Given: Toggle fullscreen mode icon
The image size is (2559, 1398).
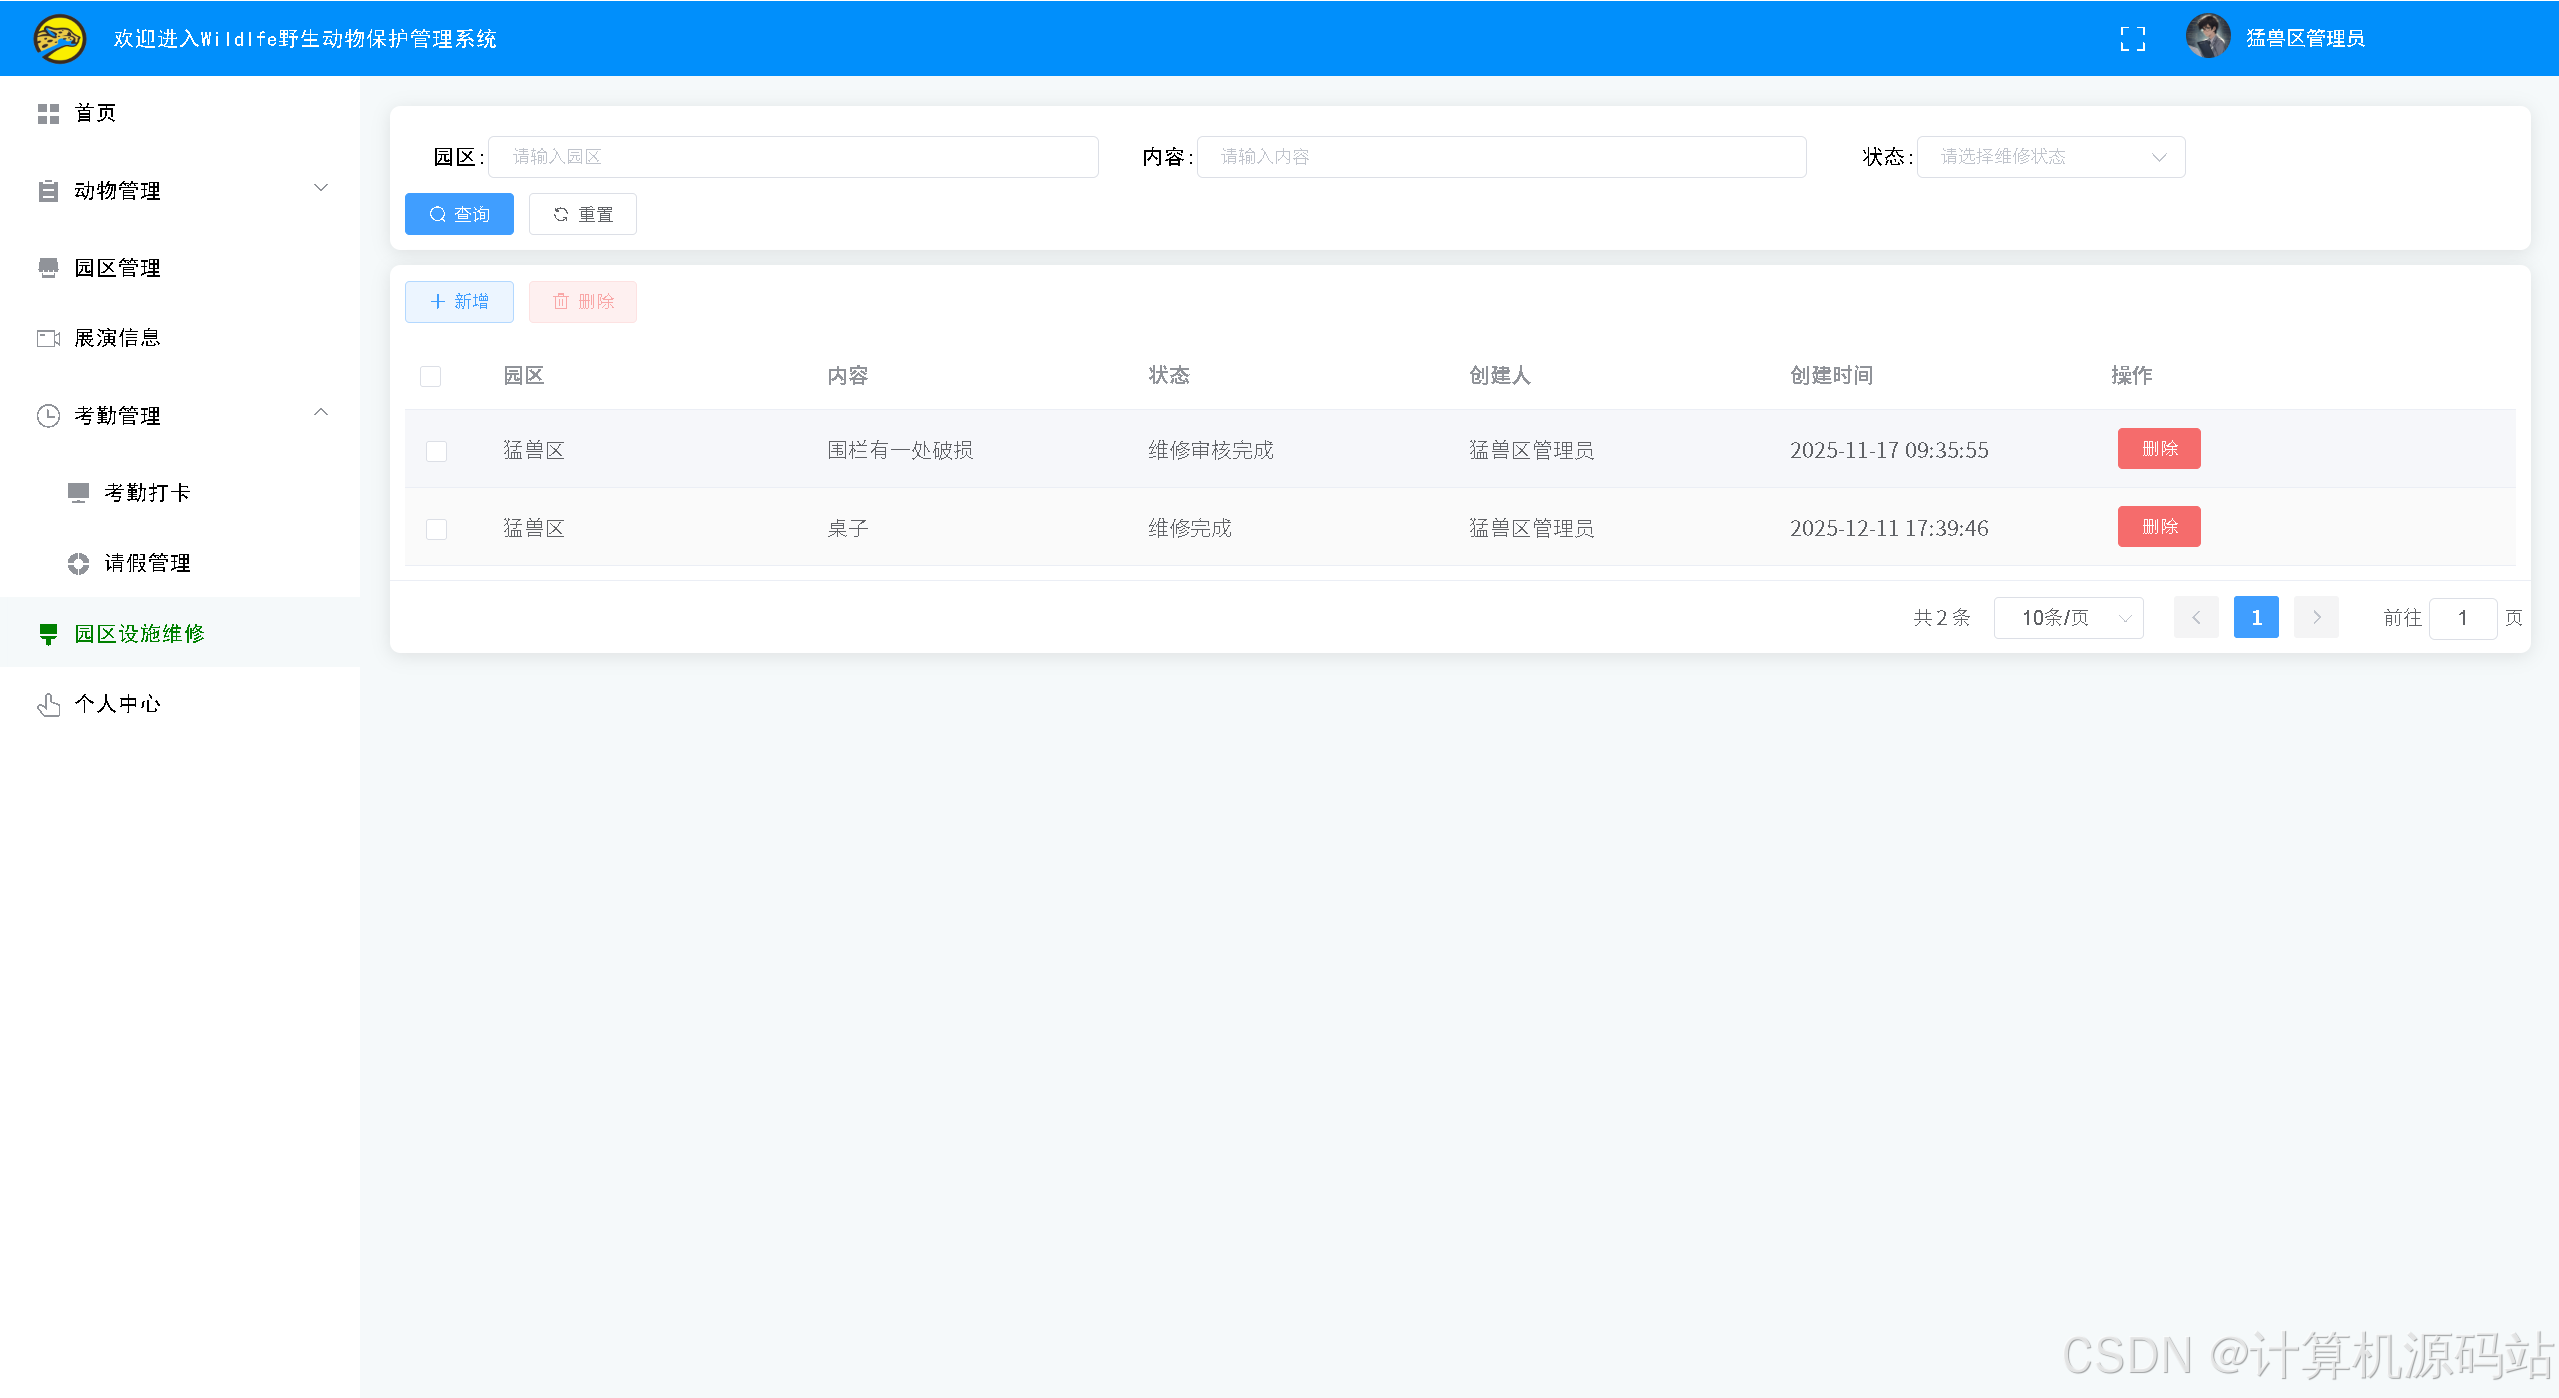Looking at the screenshot, I should coord(2132,39).
